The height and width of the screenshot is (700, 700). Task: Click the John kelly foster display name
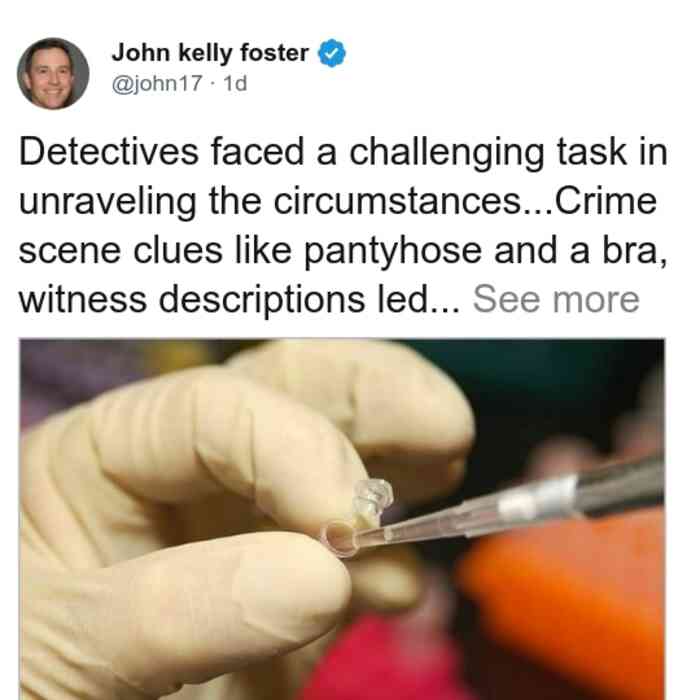click(x=210, y=53)
